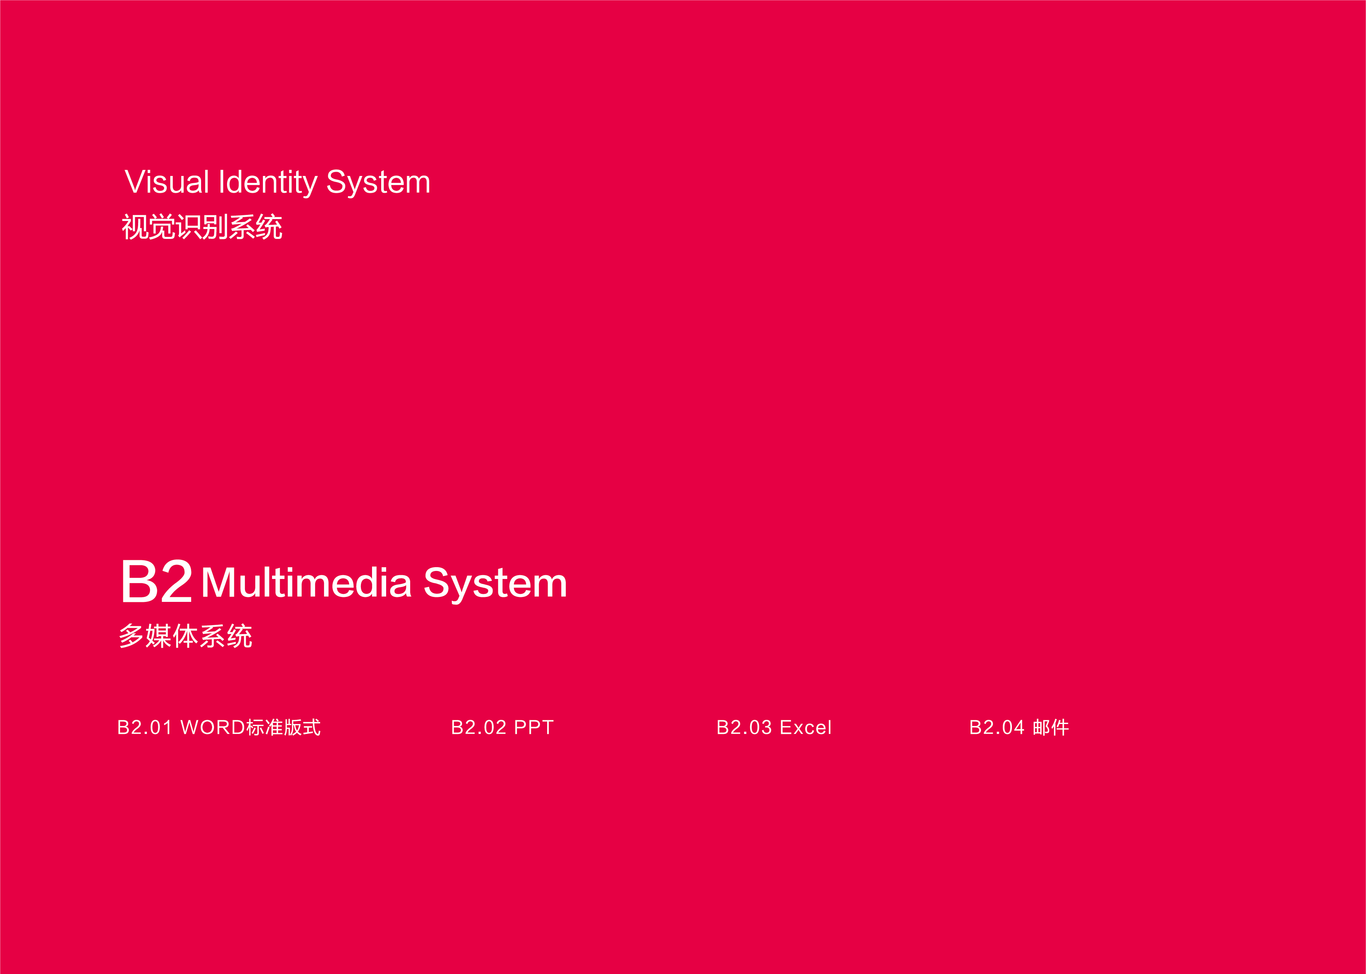Viewport: 1366px width, 974px height.
Task: Click the 'Multimedia System' title
Action: pos(384,584)
